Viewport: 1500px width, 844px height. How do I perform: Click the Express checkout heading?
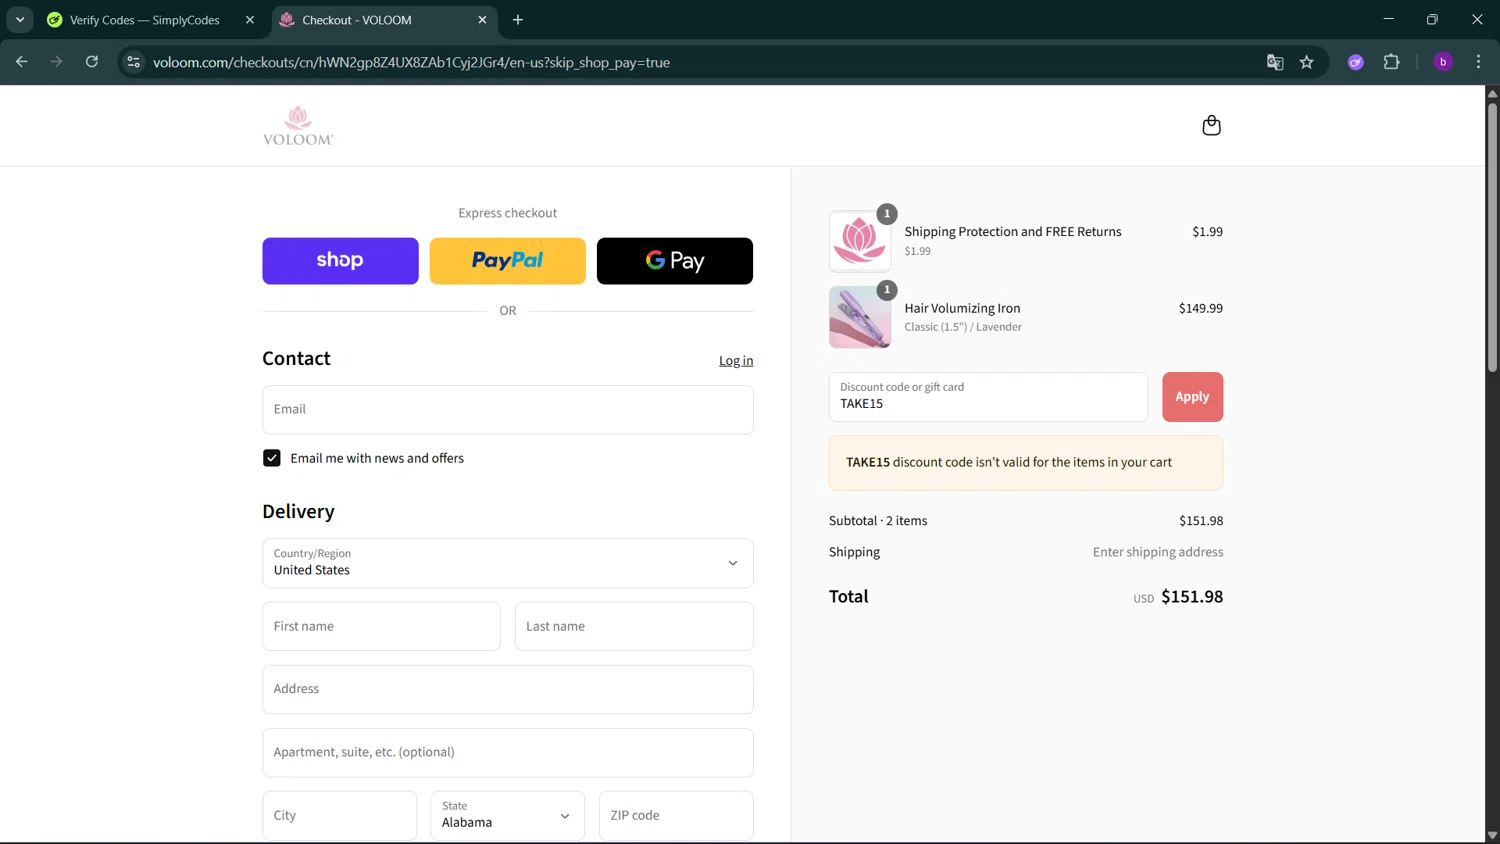click(508, 213)
